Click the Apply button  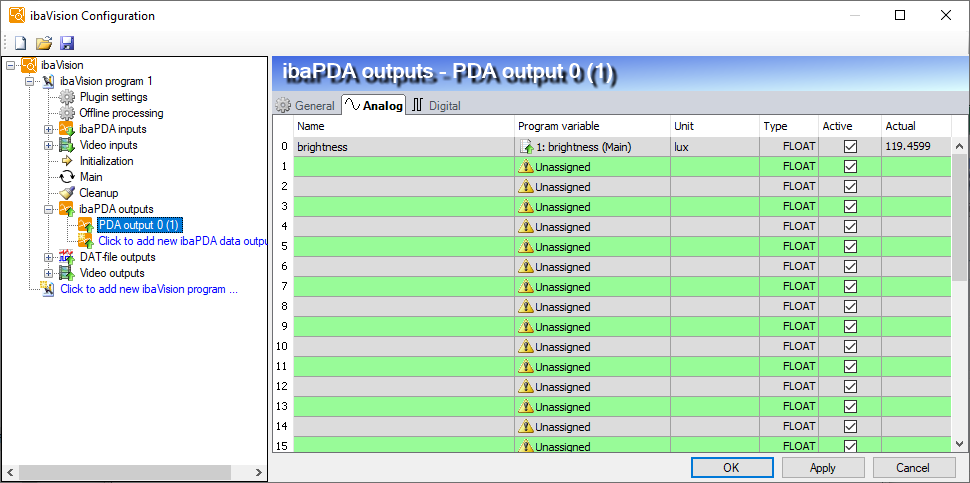click(823, 468)
